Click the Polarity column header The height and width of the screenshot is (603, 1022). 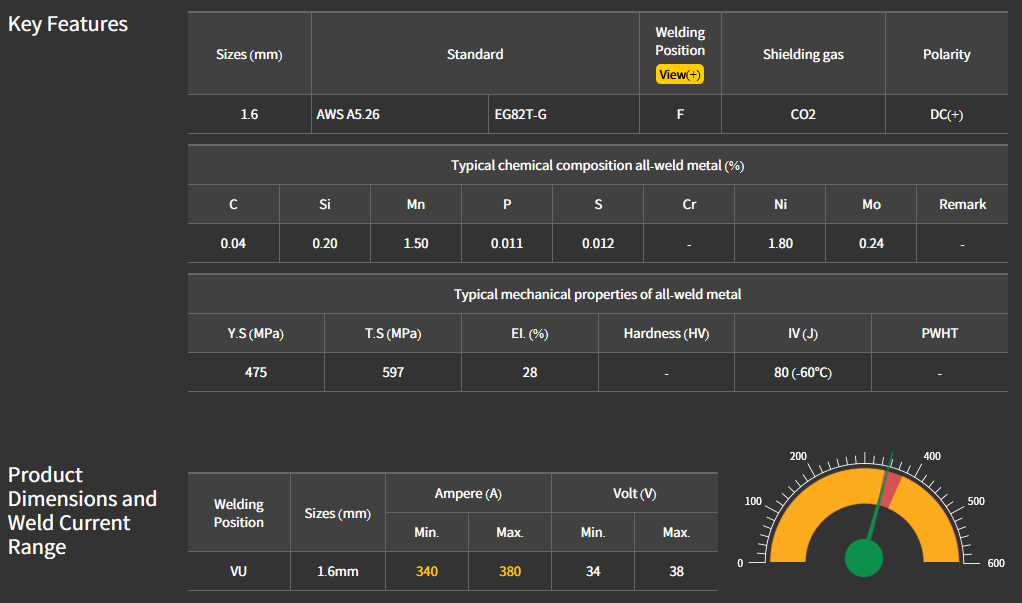[946, 55]
